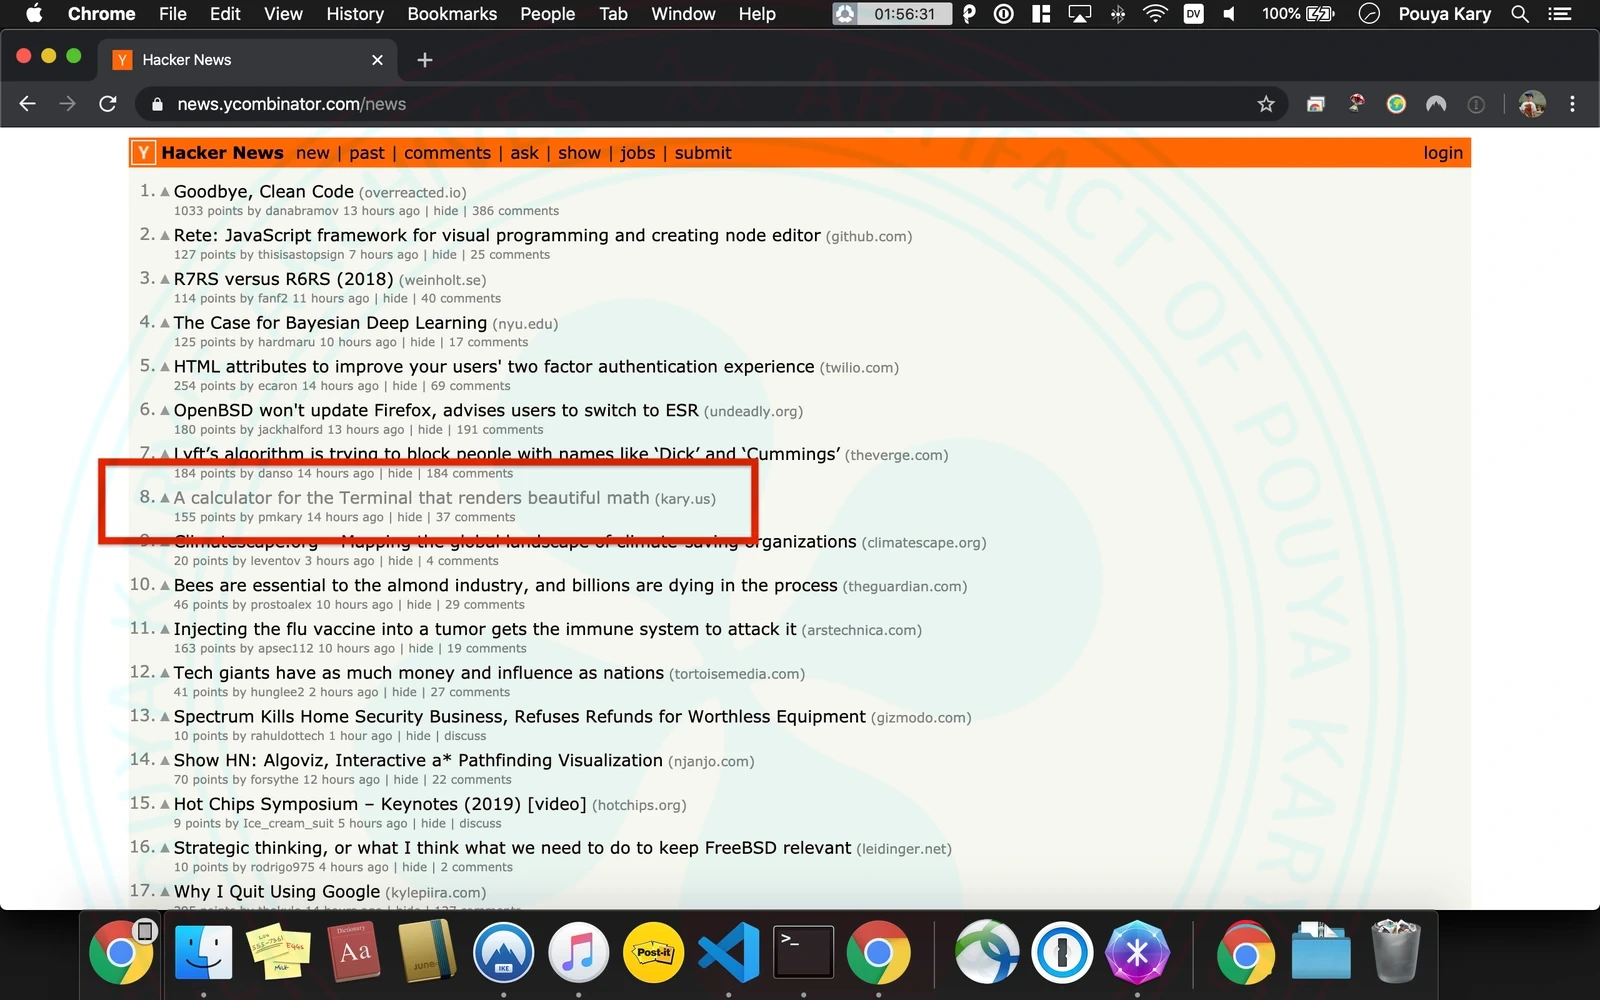Upvote 'The Case for Bayesian Deep Learning'
Image resolution: width=1600 pixels, height=1000 pixels.
(x=165, y=323)
